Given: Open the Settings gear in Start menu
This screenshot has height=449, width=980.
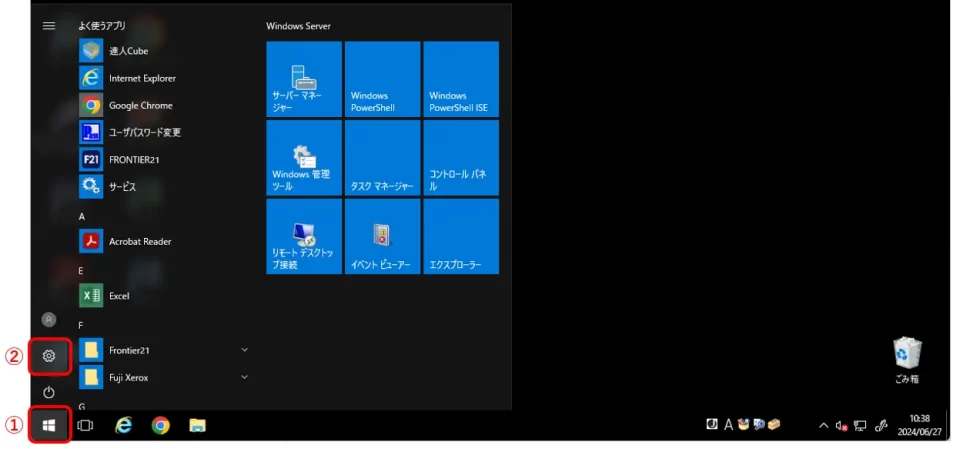Looking at the screenshot, I should (x=49, y=356).
